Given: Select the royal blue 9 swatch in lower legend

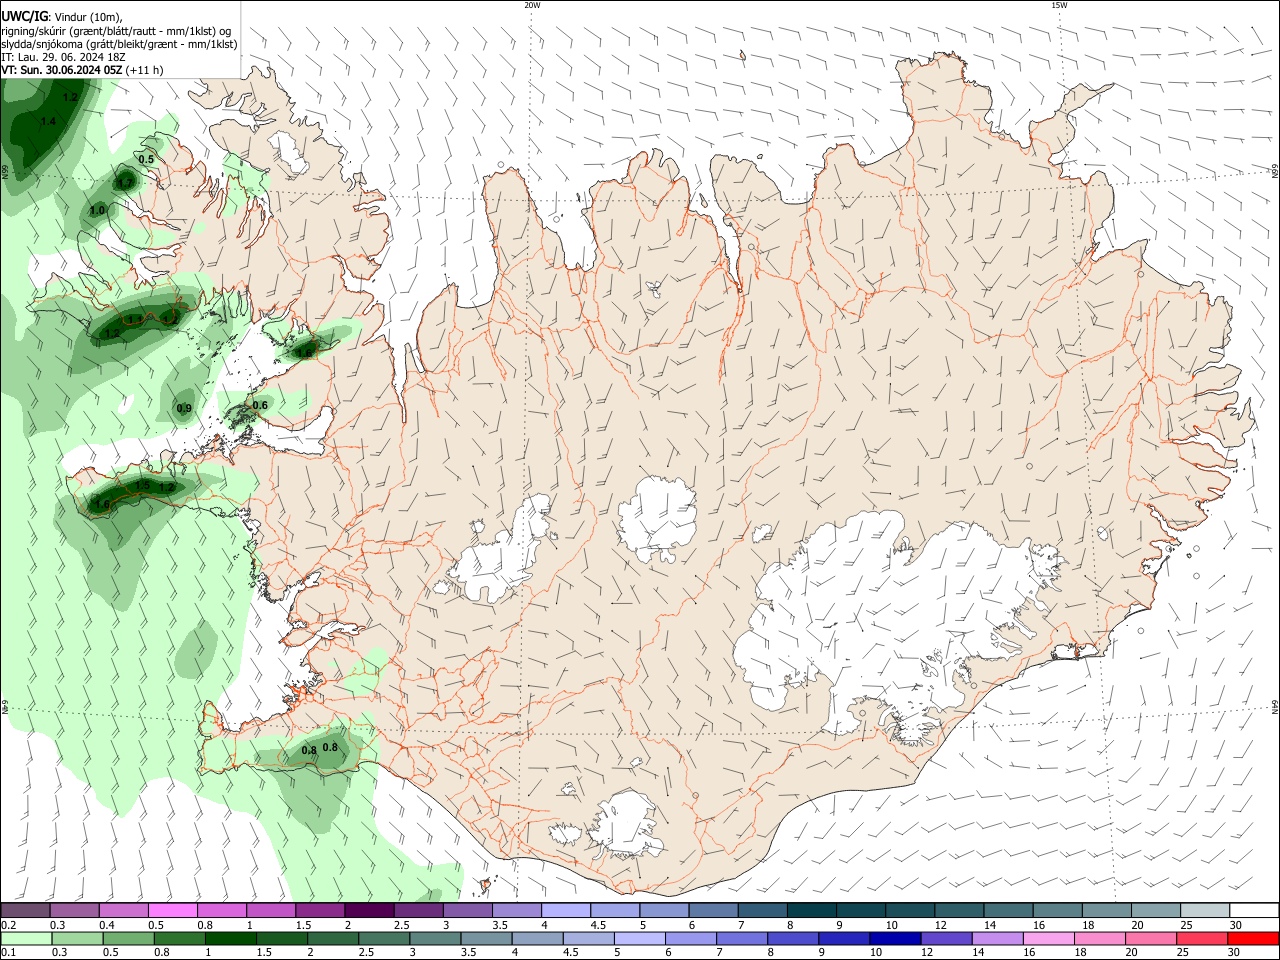Looking at the screenshot, I should pyautogui.click(x=845, y=938).
